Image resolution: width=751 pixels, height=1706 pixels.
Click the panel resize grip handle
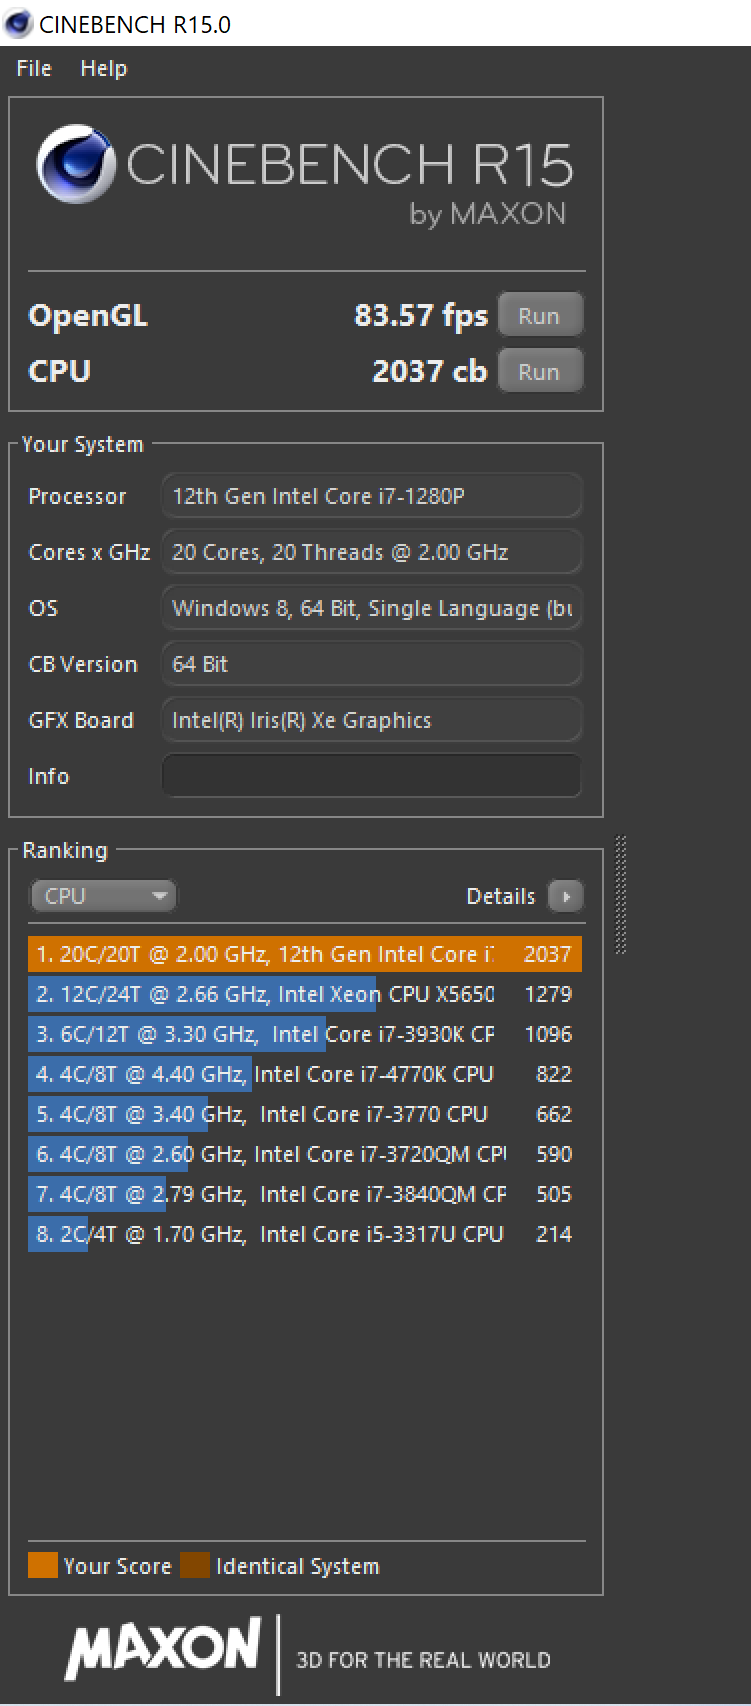click(x=621, y=895)
